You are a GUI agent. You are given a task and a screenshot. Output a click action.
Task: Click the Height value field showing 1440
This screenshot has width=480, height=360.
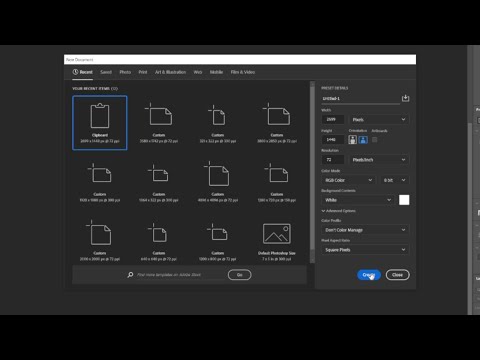click(333, 140)
